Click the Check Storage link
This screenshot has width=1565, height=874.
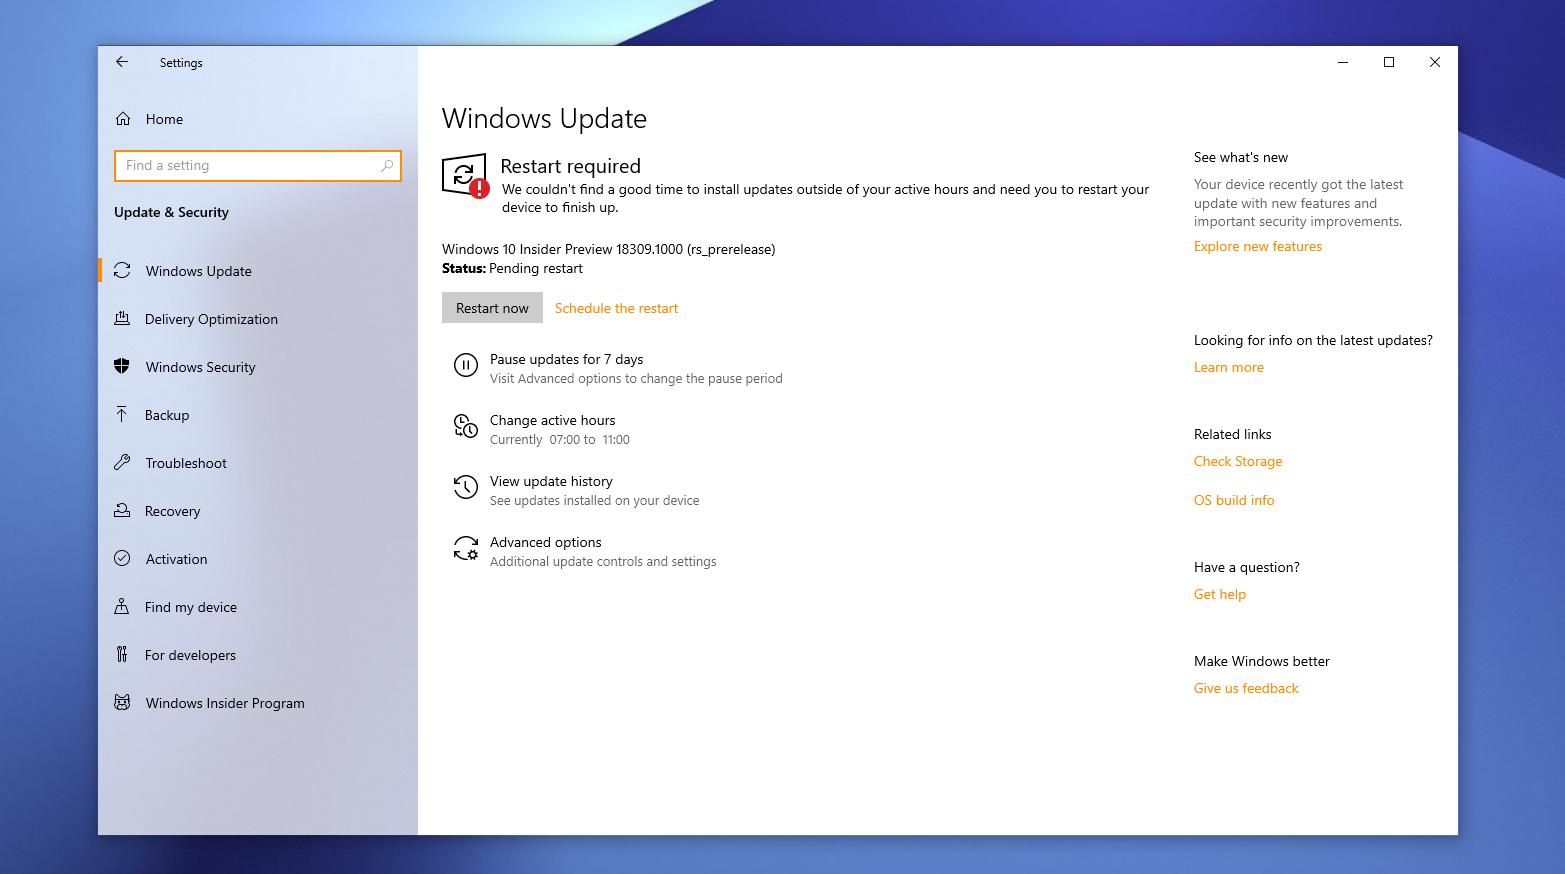(1237, 461)
